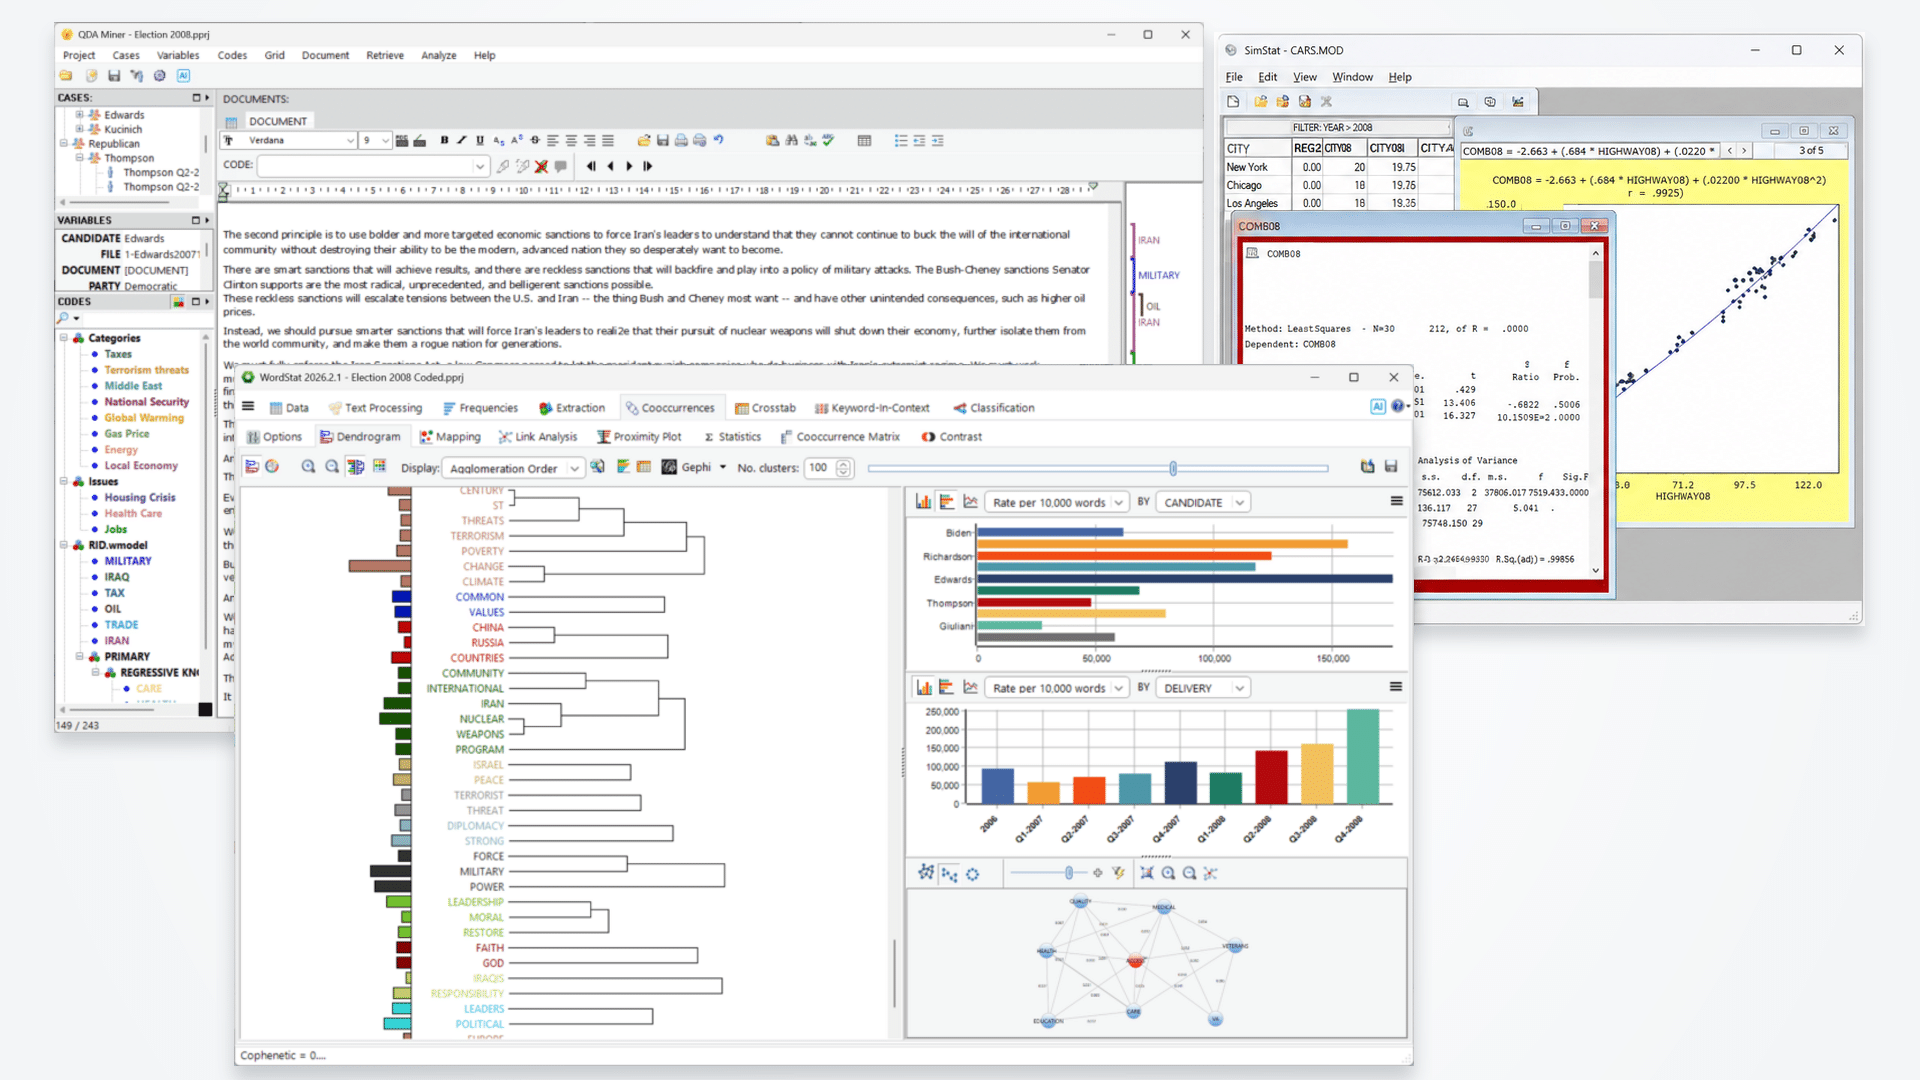Image resolution: width=1920 pixels, height=1080 pixels.
Task: Zoom in on the WordStat dendrogram
Action: [308, 467]
